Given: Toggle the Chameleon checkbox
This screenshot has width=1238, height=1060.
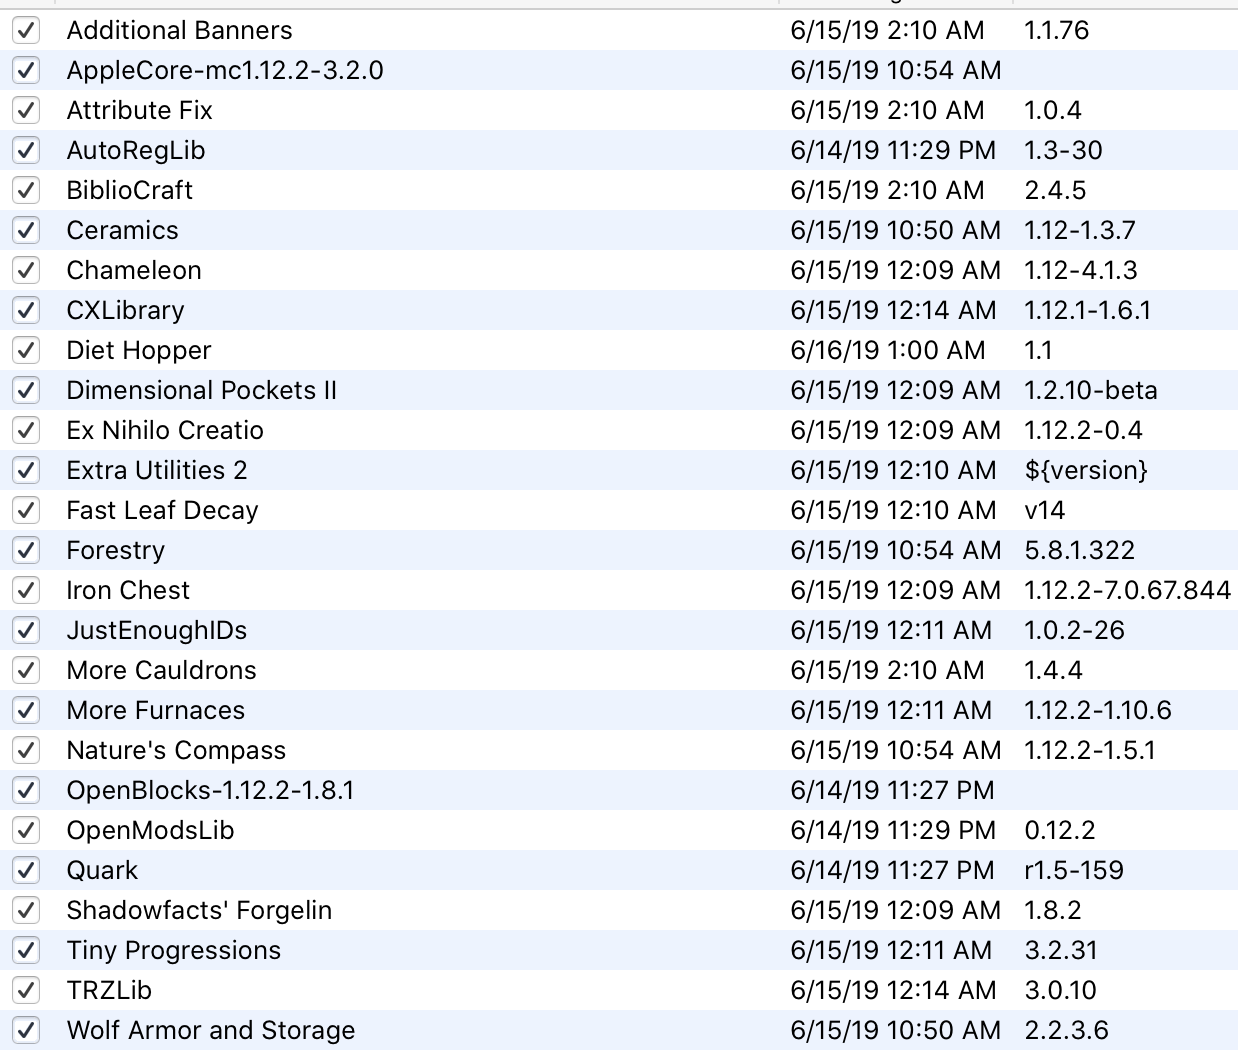Looking at the screenshot, I should pyautogui.click(x=26, y=270).
